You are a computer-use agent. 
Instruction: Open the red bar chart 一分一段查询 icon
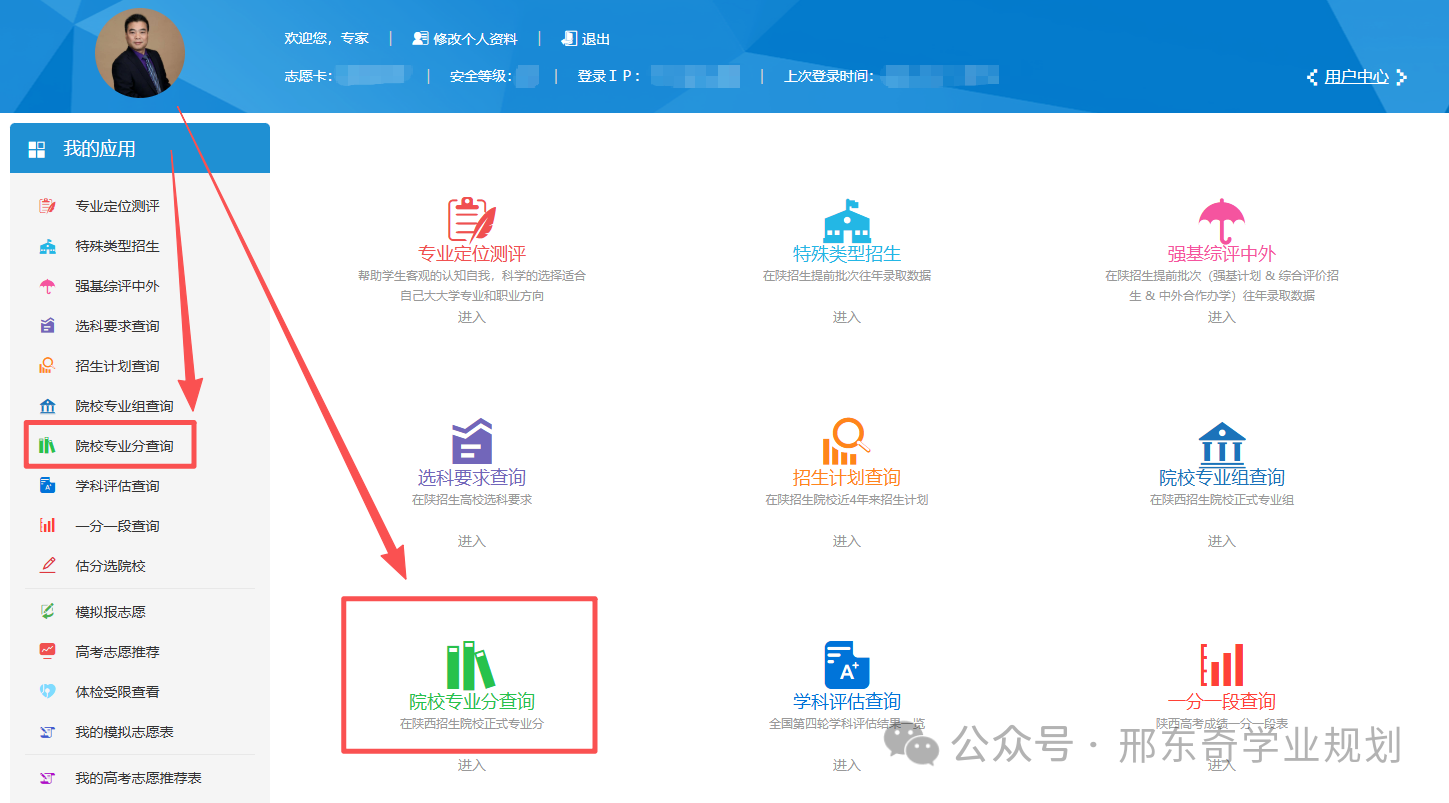1221,665
